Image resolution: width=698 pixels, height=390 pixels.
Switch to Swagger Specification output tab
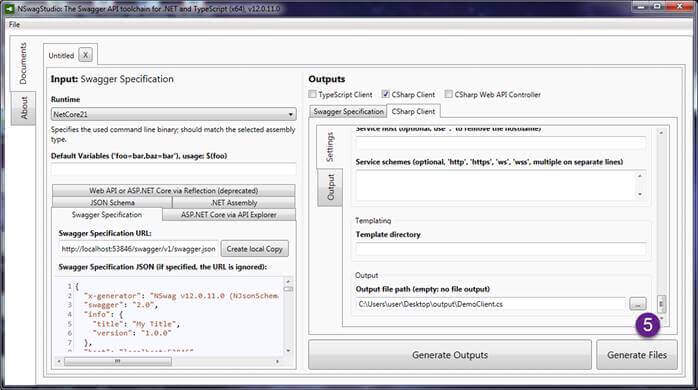pos(349,111)
